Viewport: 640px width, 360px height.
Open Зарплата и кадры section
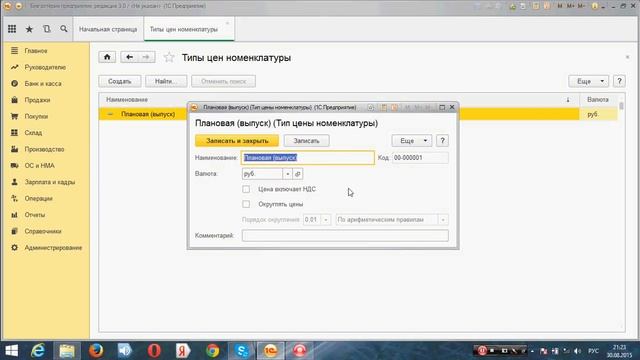[50, 182]
